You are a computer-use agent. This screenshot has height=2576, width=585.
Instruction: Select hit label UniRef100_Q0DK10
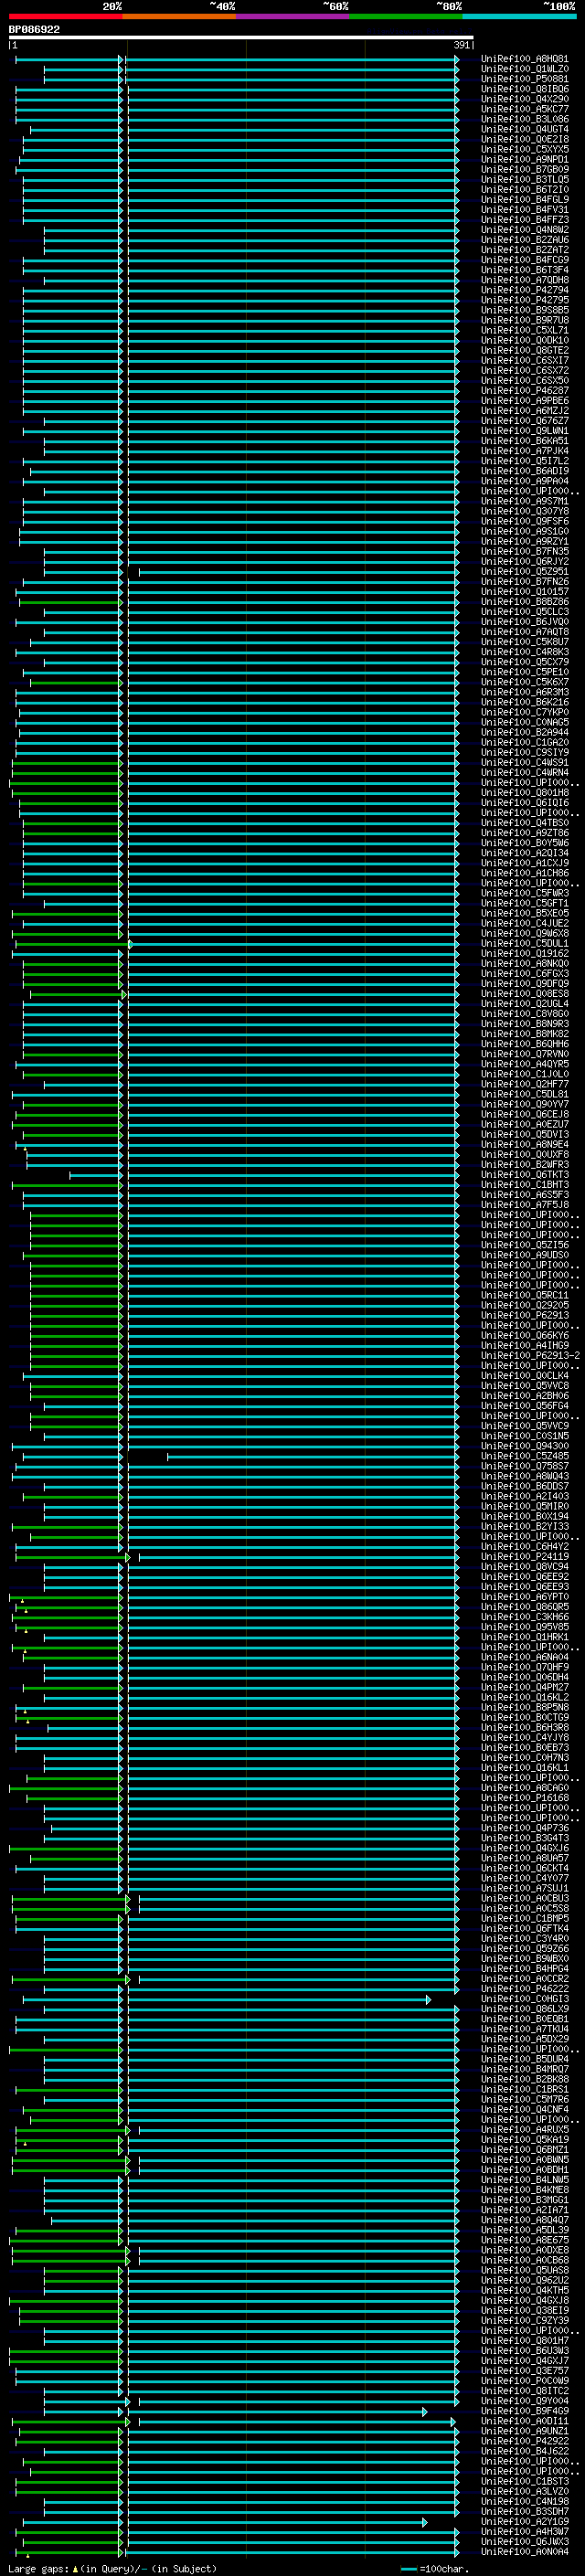tap(525, 340)
